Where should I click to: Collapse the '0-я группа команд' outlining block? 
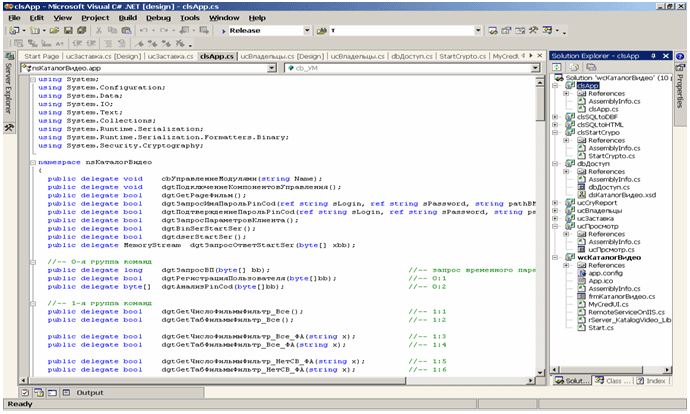click(33, 262)
